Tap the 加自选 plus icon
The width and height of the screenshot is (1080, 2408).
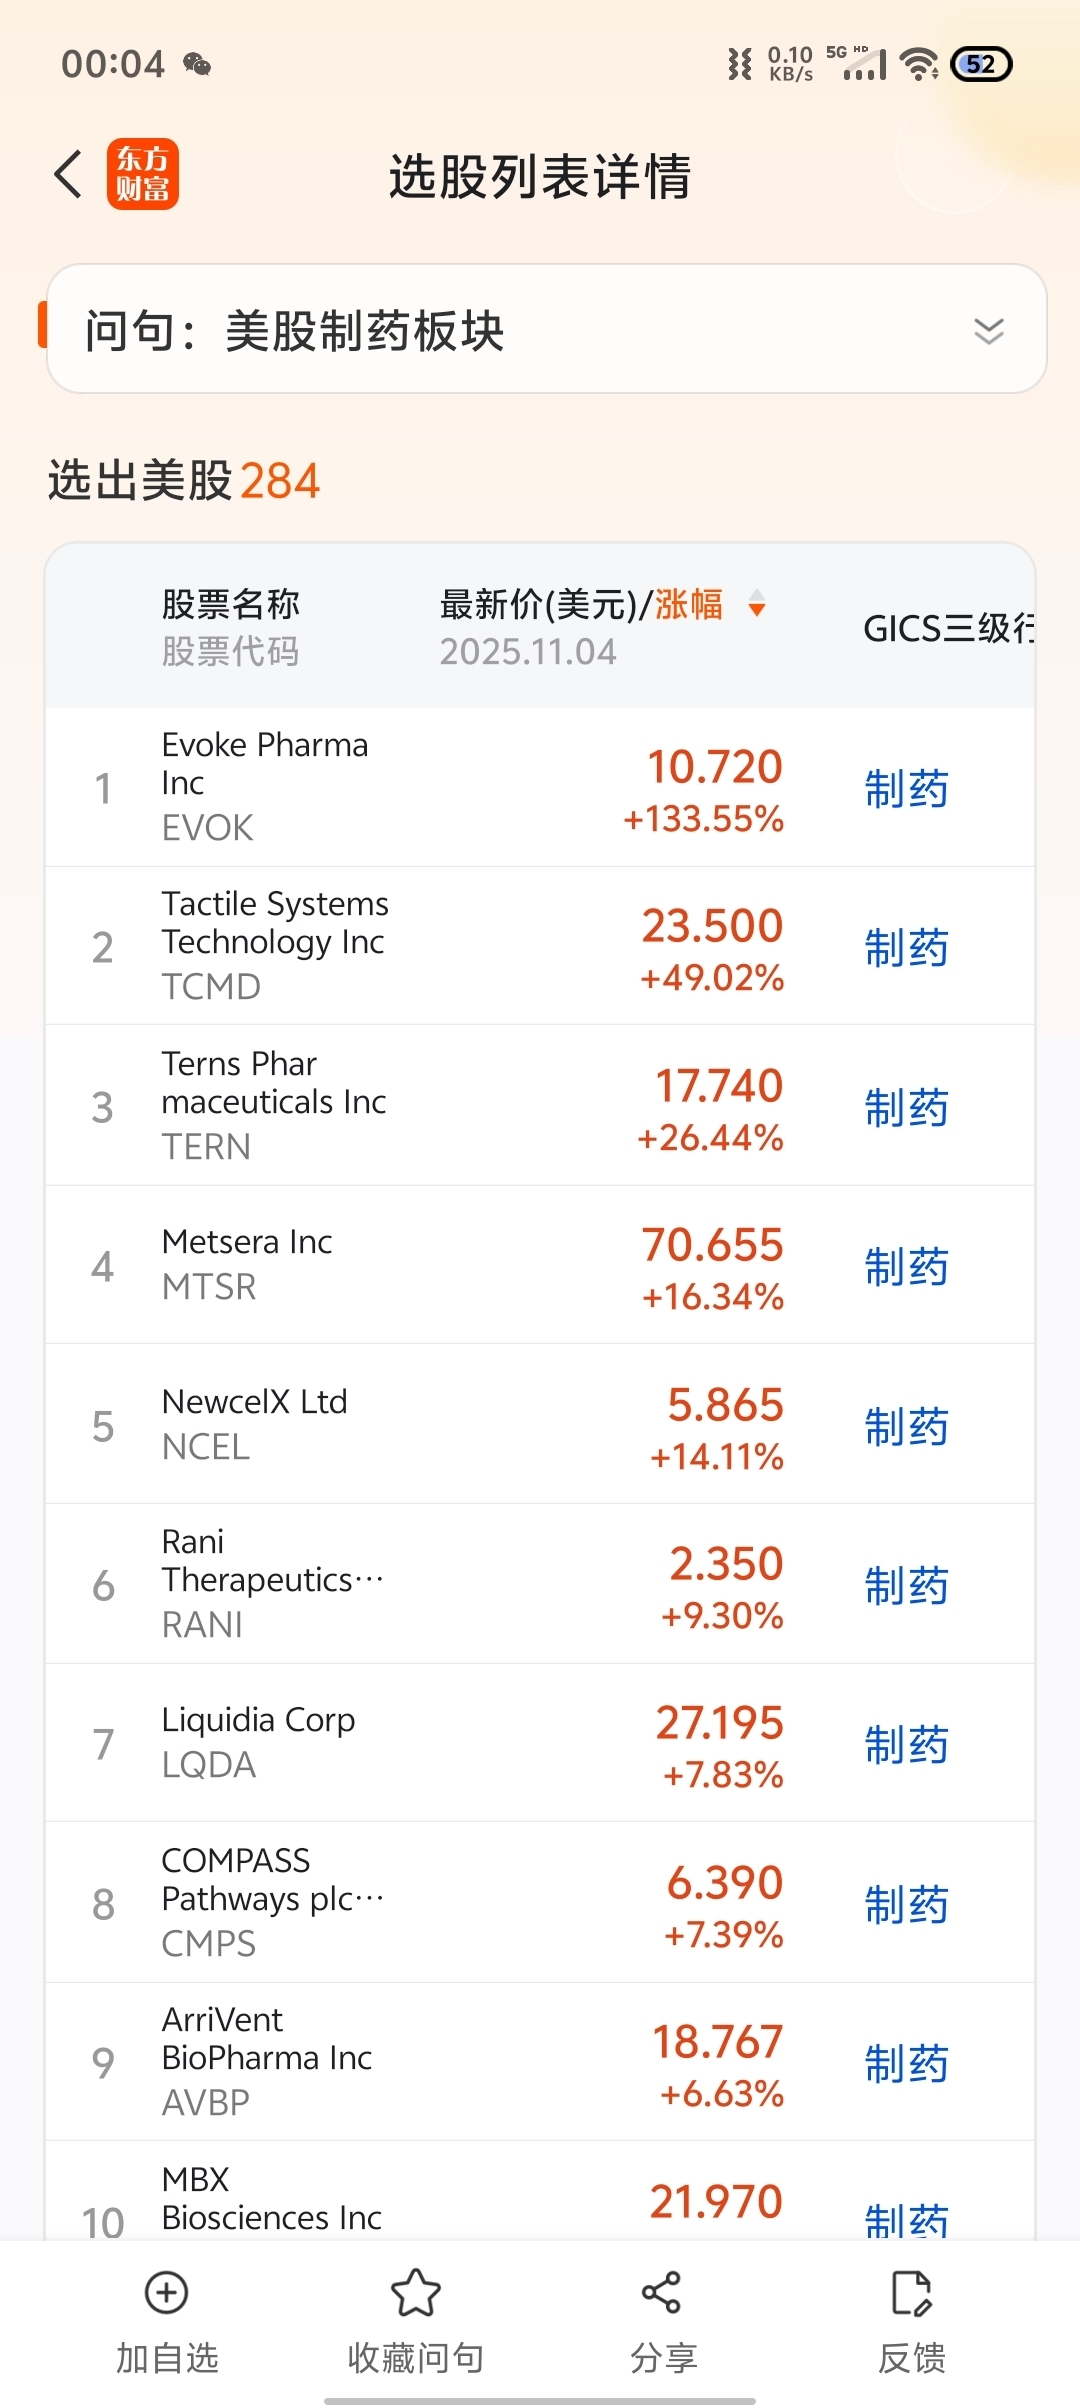[x=167, y=2292]
